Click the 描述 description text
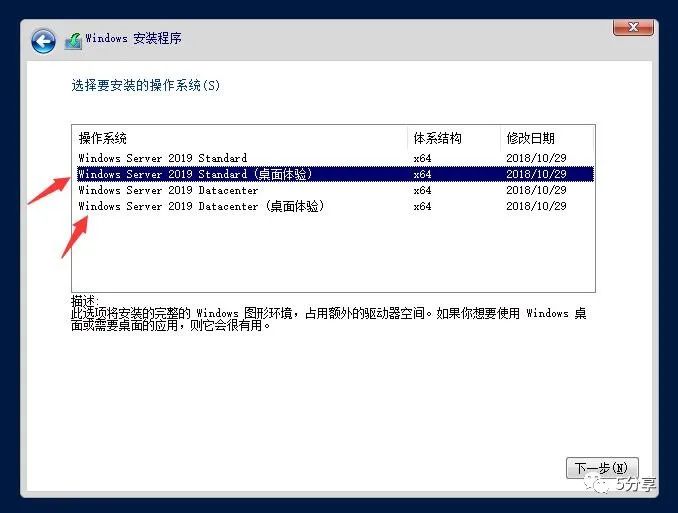The height and width of the screenshot is (513, 678). click(x=329, y=313)
